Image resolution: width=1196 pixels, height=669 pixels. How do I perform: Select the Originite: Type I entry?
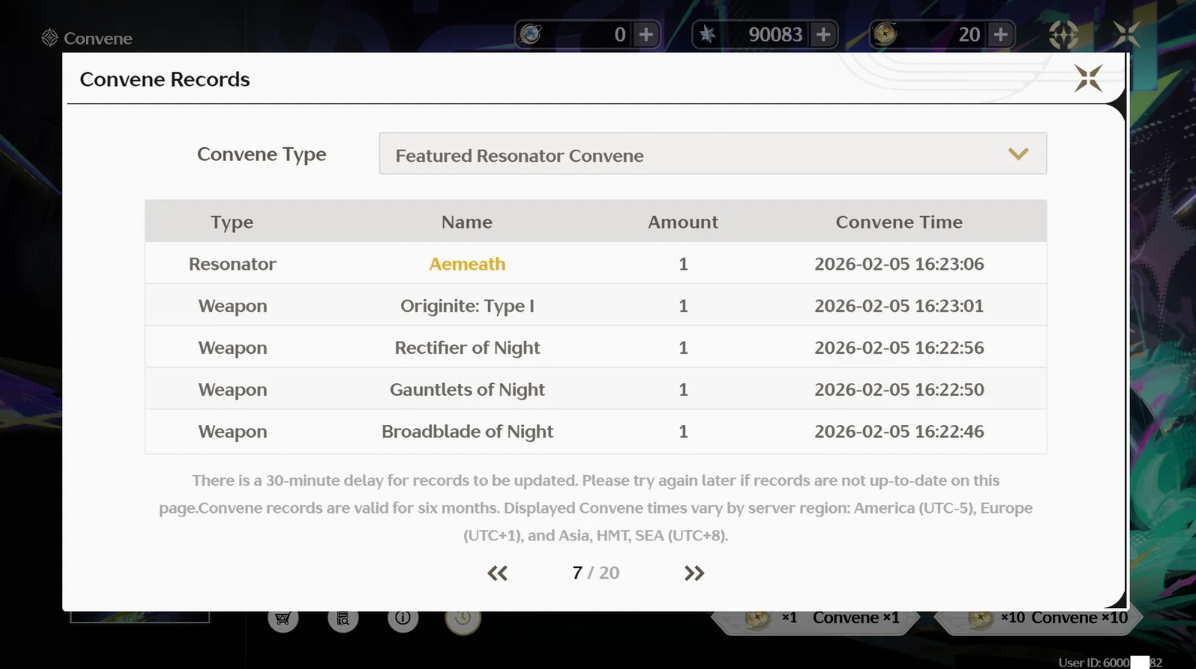(x=467, y=306)
